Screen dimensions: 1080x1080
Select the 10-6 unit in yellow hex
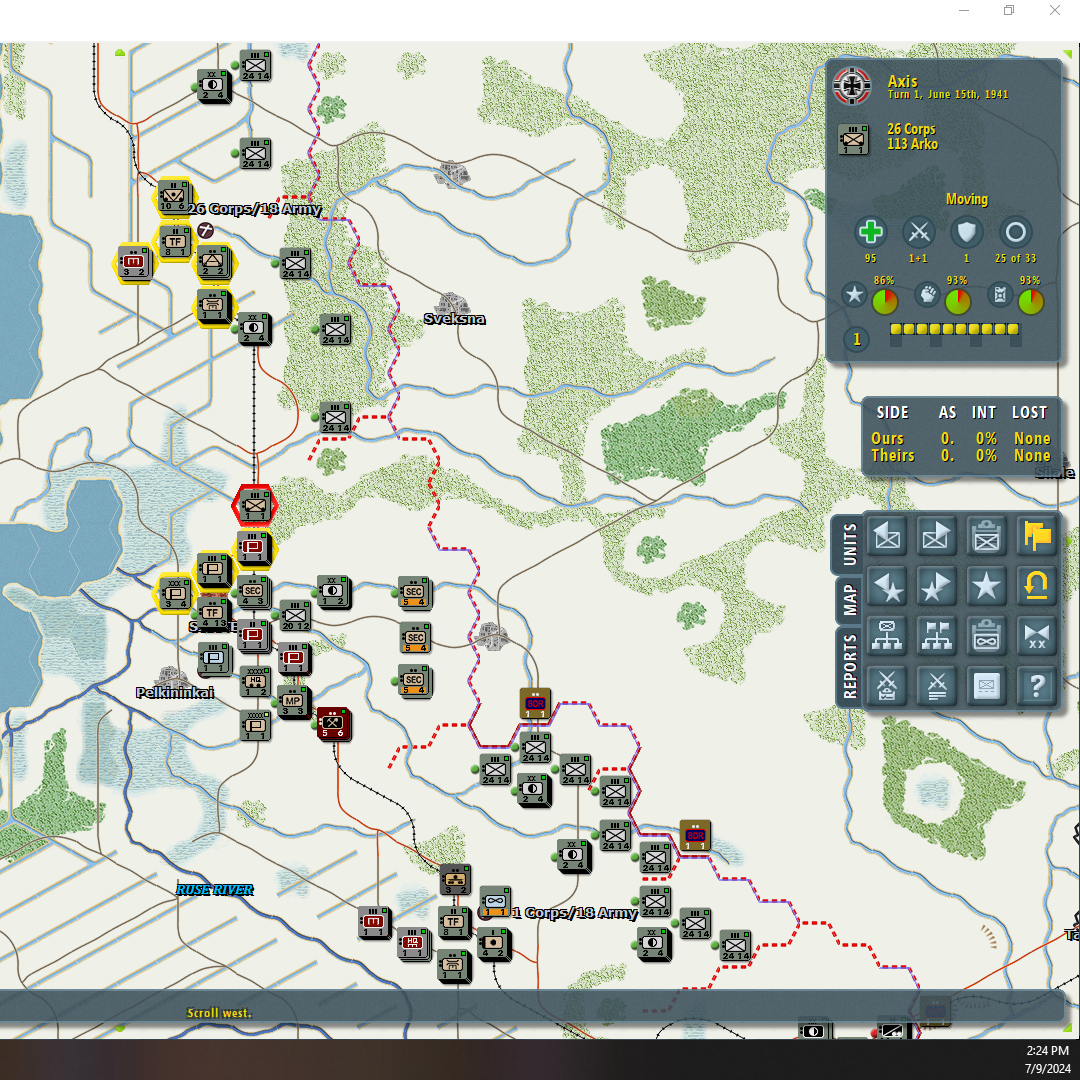[x=173, y=196]
